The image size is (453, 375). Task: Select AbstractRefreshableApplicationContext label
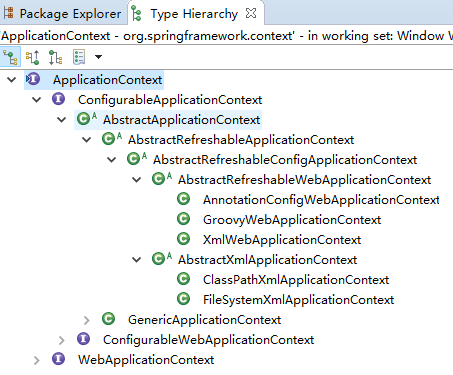(241, 140)
